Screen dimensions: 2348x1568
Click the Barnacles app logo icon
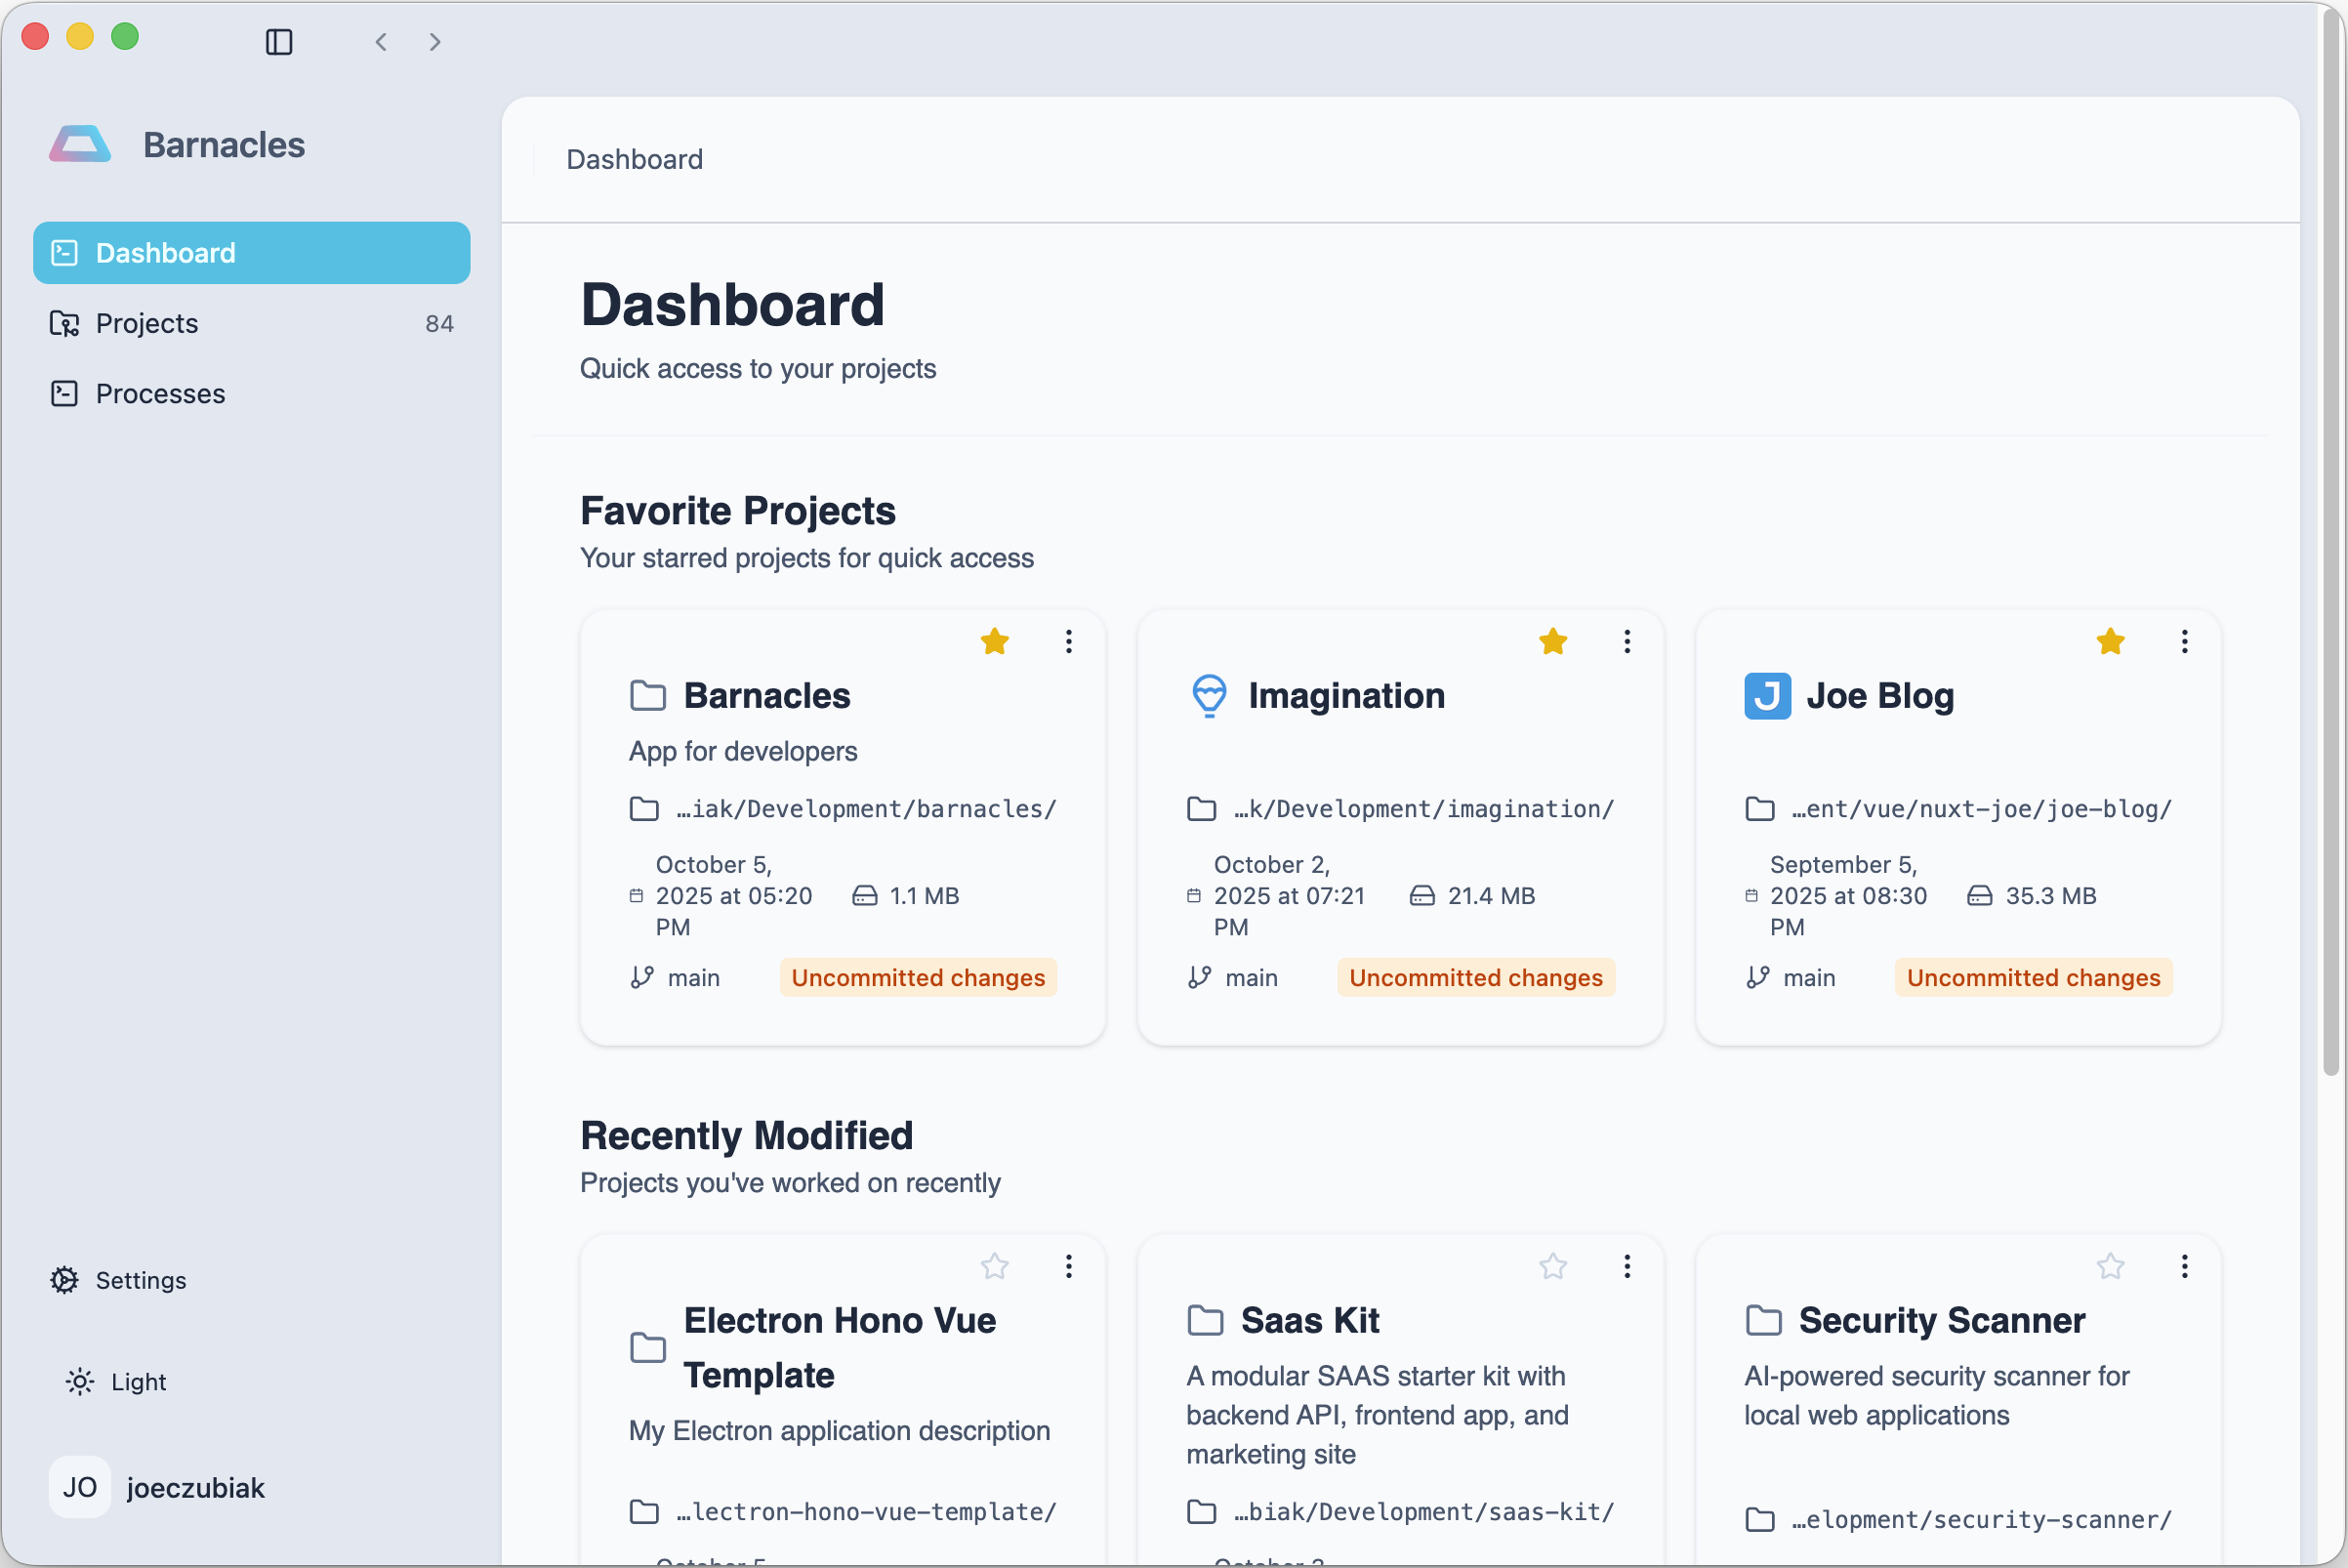(x=78, y=144)
